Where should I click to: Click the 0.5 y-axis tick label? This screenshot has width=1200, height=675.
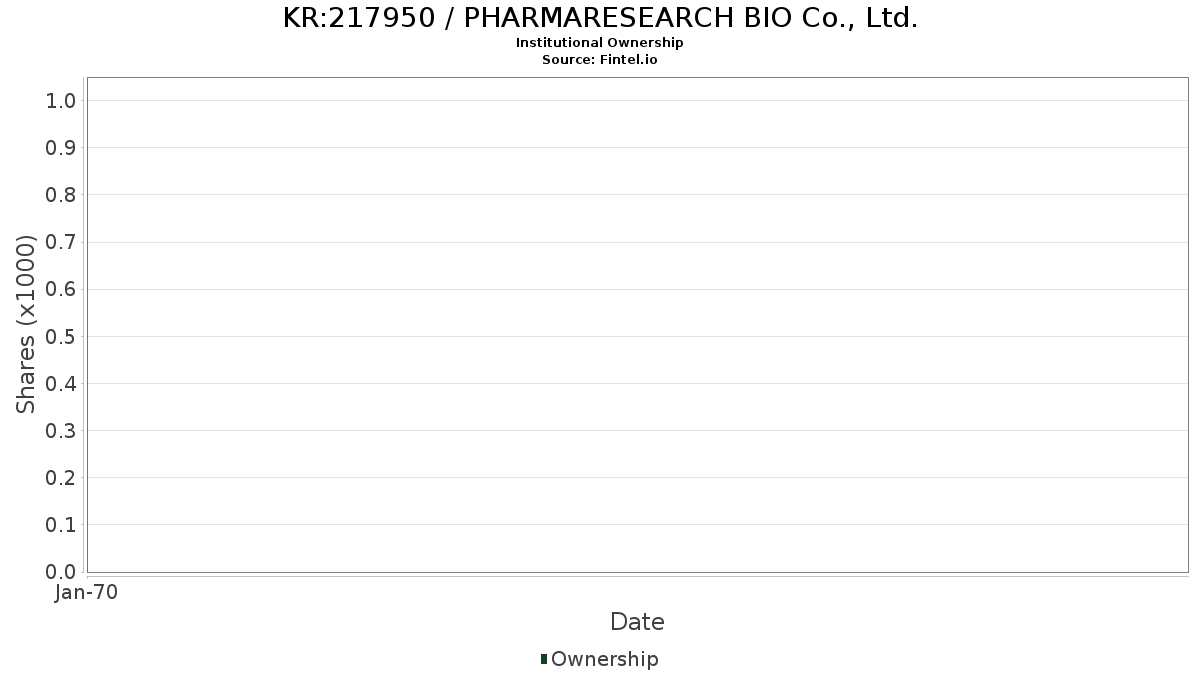click(61, 336)
